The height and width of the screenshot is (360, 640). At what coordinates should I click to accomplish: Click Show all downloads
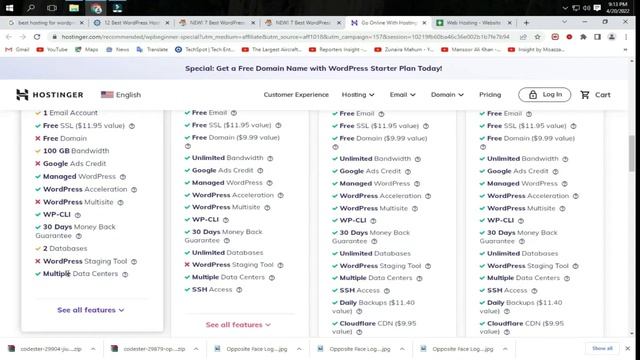(x=602, y=349)
